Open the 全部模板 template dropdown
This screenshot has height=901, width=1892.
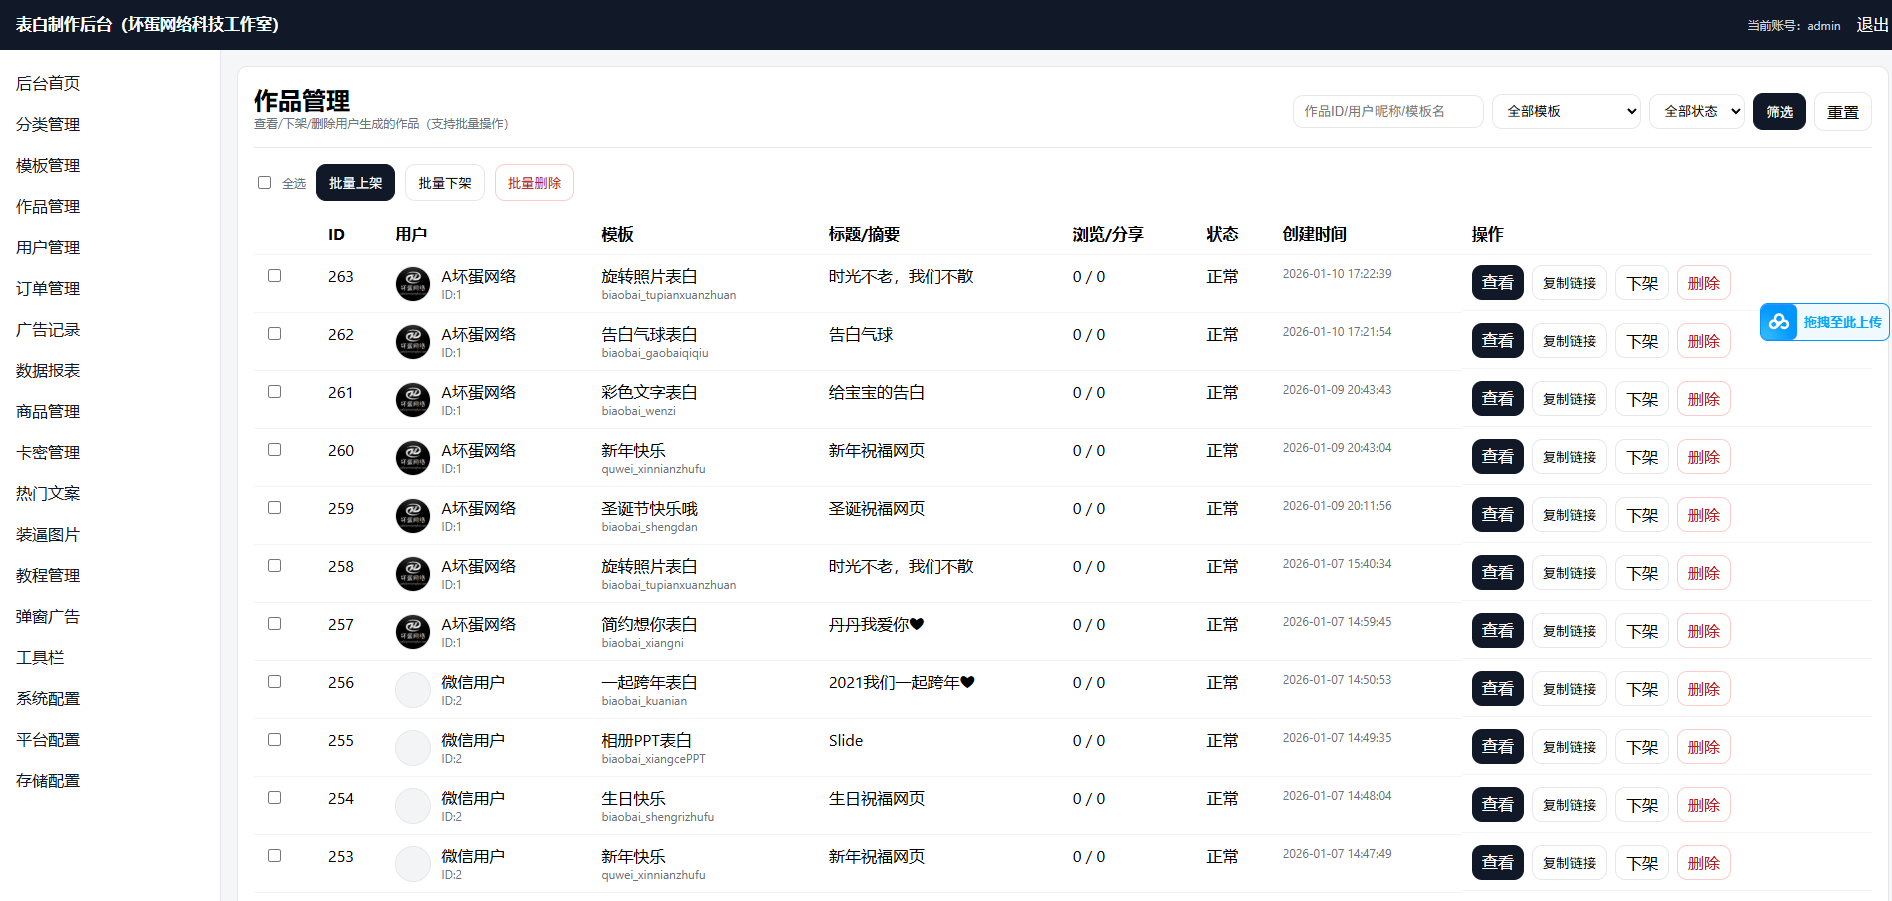pos(1566,112)
